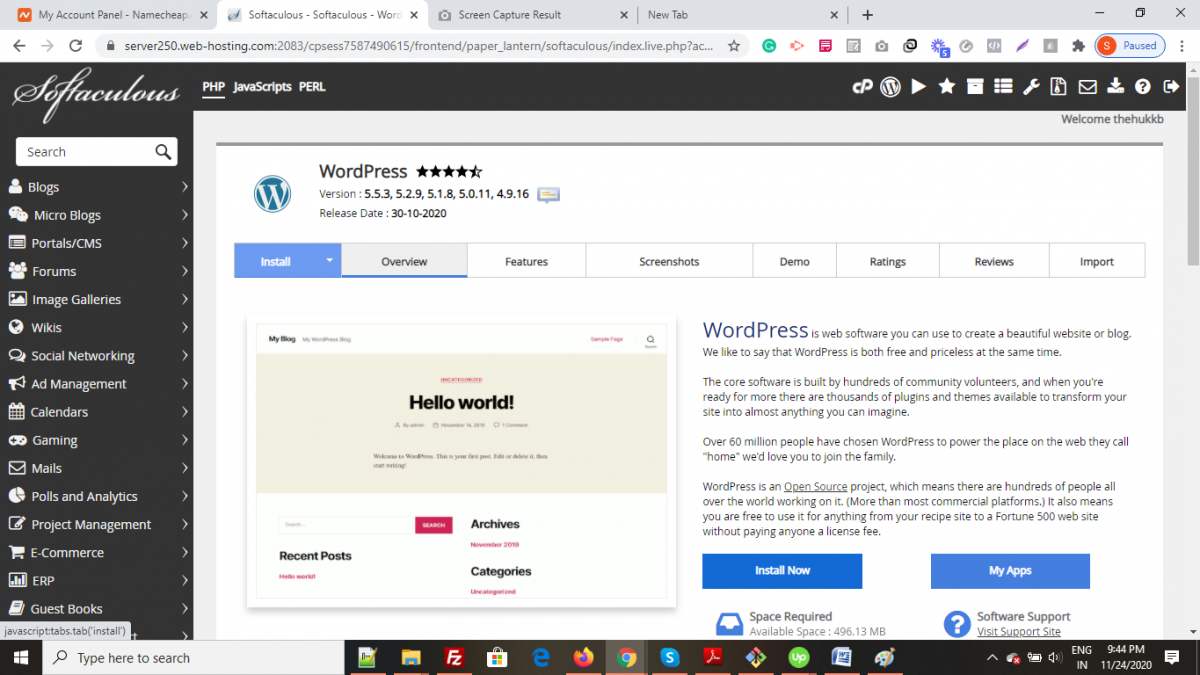Click the Install Now button
Viewport: 1200px width, 675px height.
point(781,571)
